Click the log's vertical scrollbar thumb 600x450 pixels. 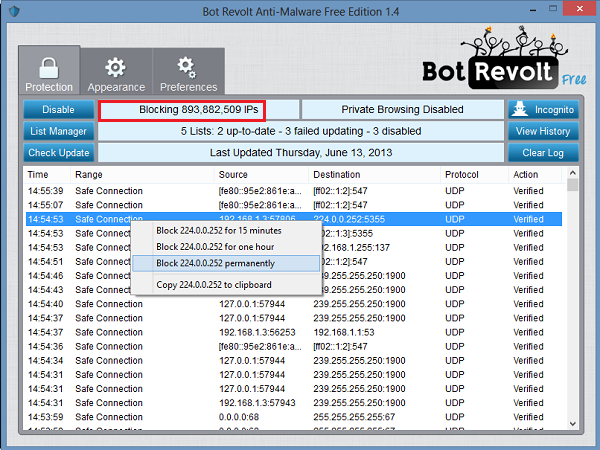[572, 185]
